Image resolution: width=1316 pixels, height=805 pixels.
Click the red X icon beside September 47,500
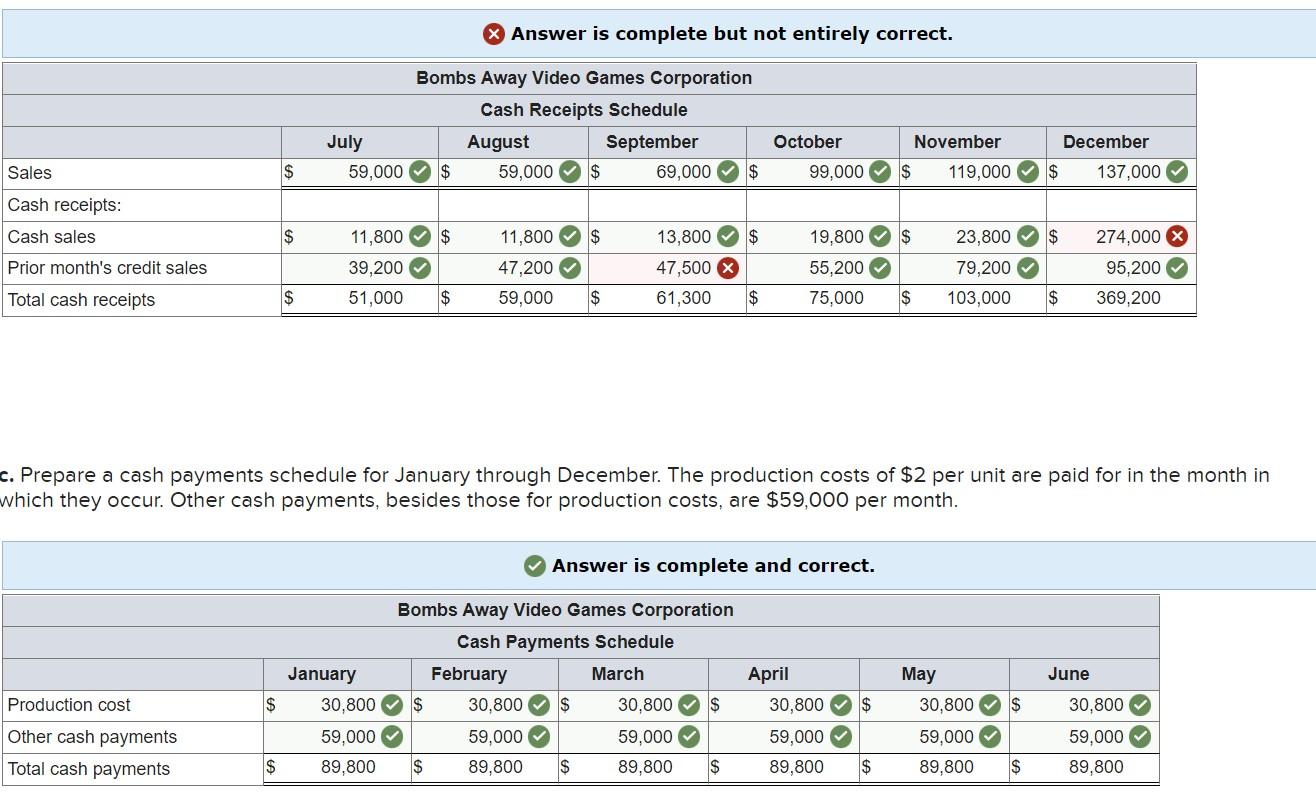point(728,268)
